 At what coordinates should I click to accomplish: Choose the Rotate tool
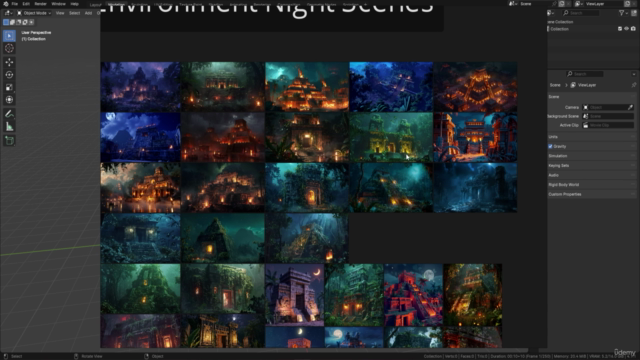(9, 75)
